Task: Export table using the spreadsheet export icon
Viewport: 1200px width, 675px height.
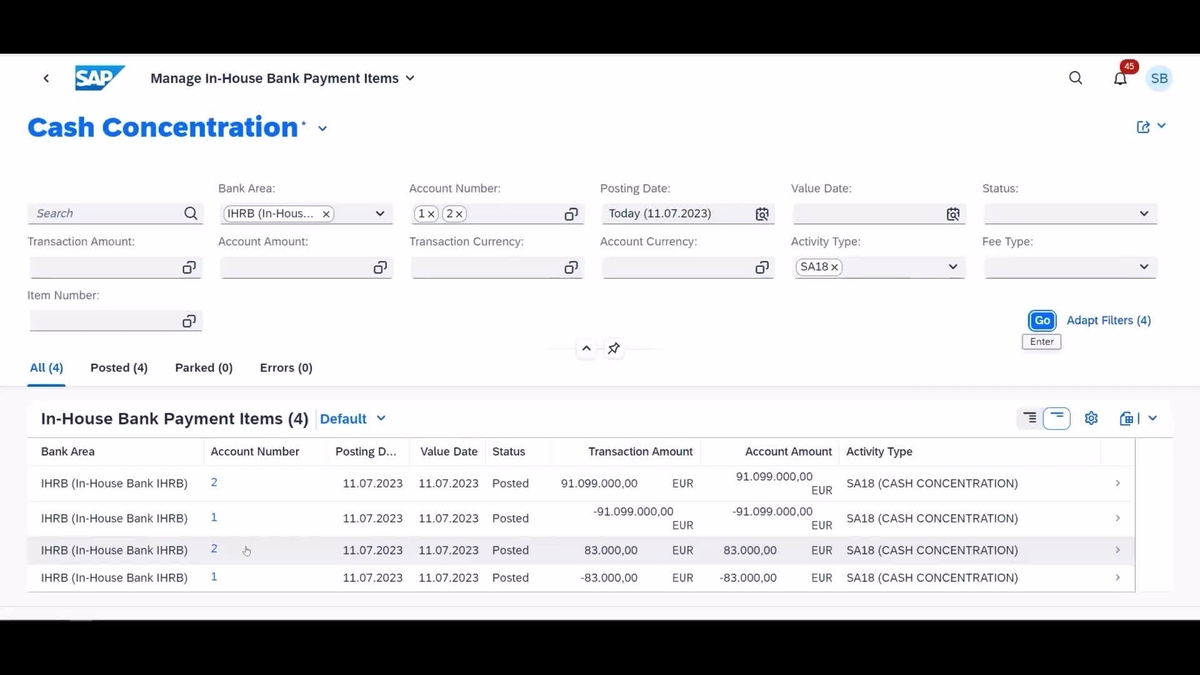Action: click(x=1129, y=418)
